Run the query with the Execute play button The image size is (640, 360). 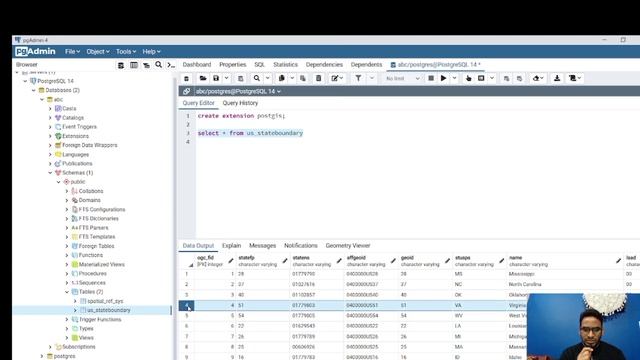pos(443,78)
